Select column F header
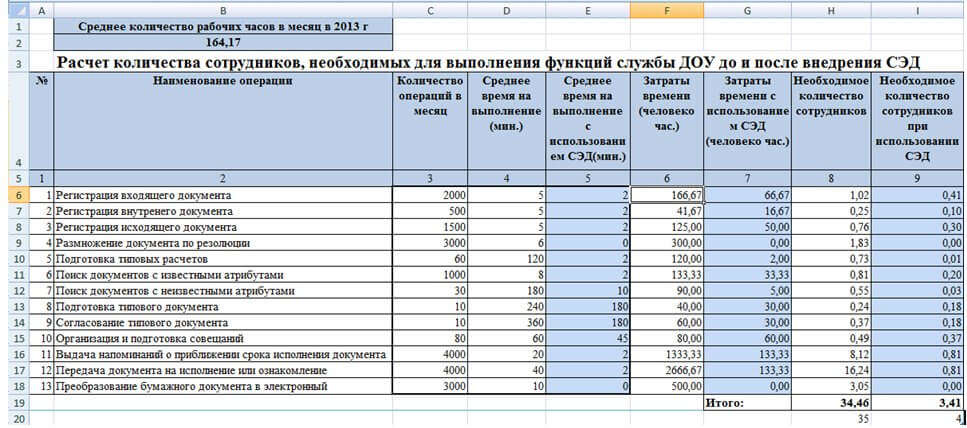 [667, 8]
